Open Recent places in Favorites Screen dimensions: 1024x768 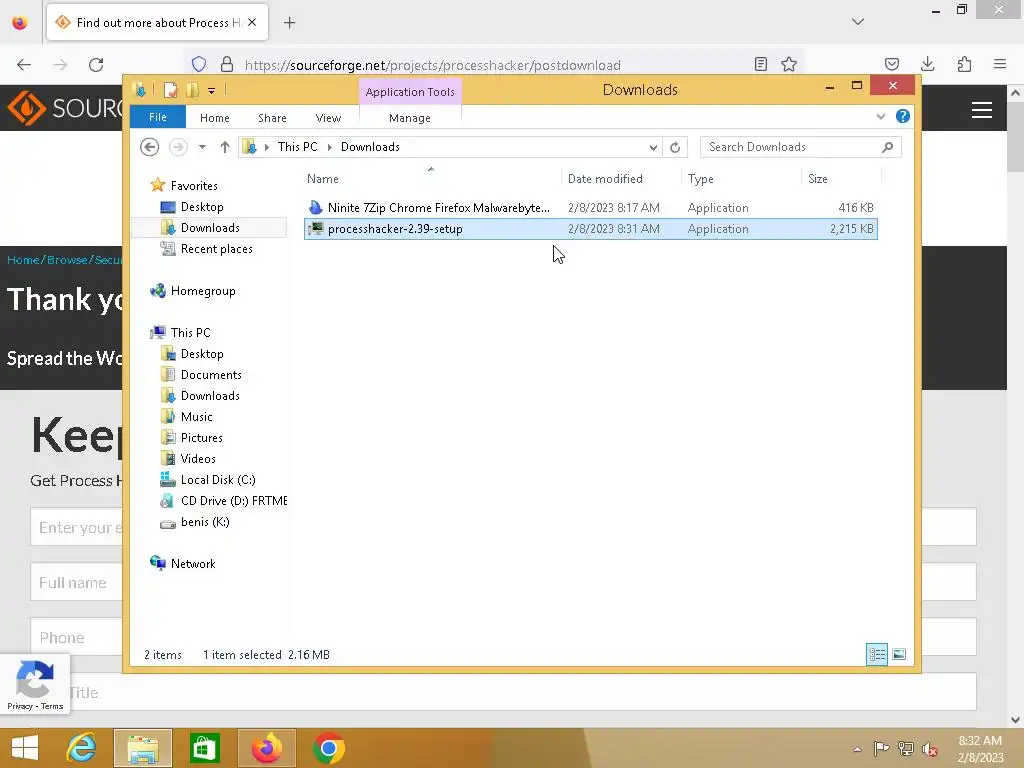(x=216, y=249)
